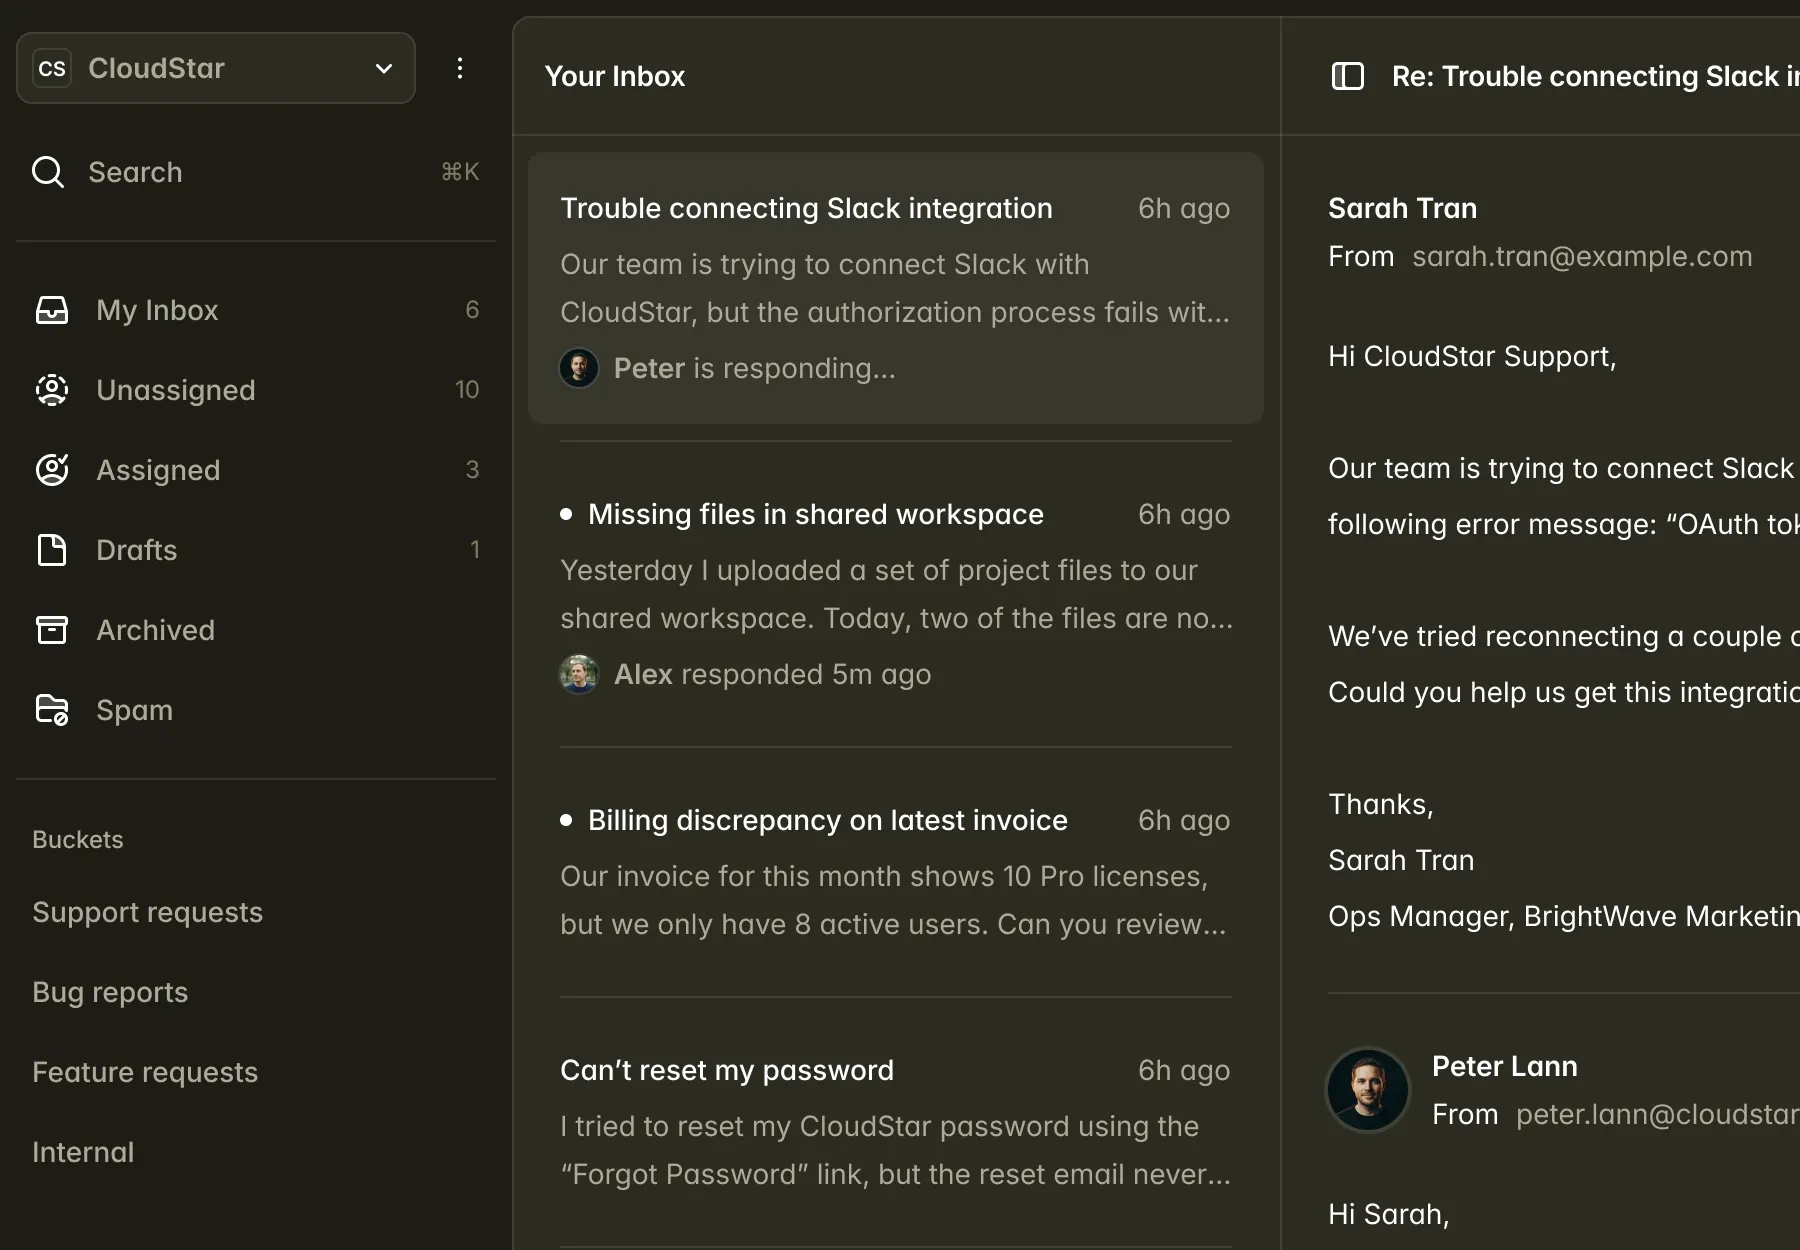The width and height of the screenshot is (1800, 1250).
Task: Open the Search with the magnifier icon
Action: (47, 172)
